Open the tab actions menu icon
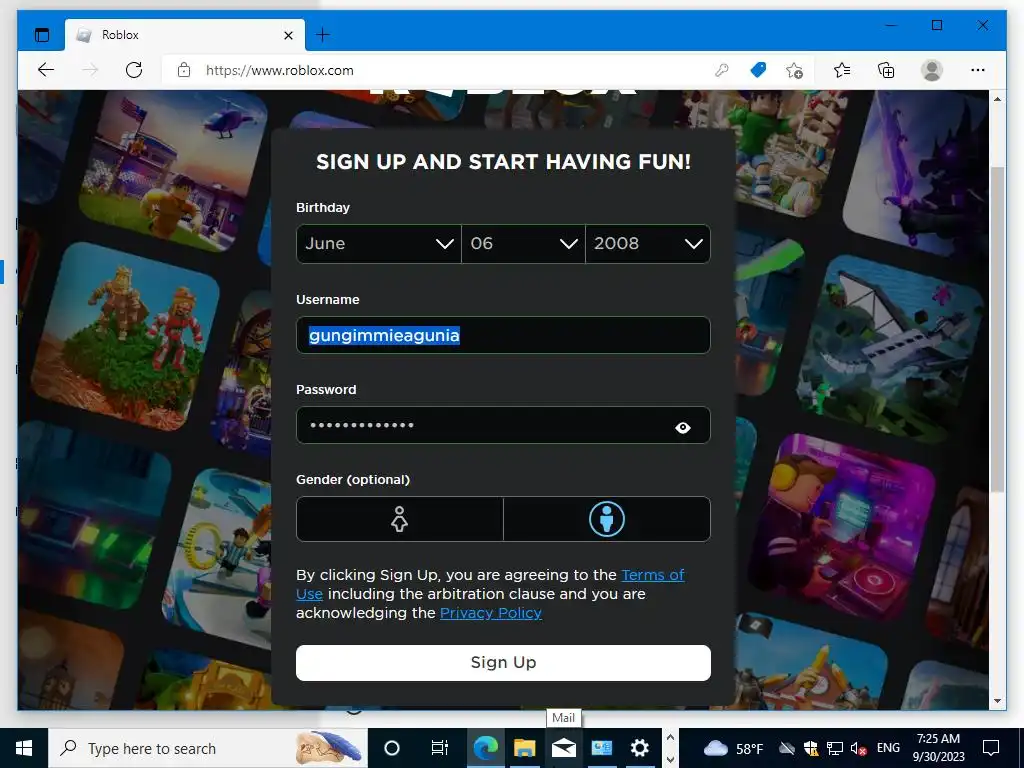Screen dimensions: 1024x768 point(42,35)
